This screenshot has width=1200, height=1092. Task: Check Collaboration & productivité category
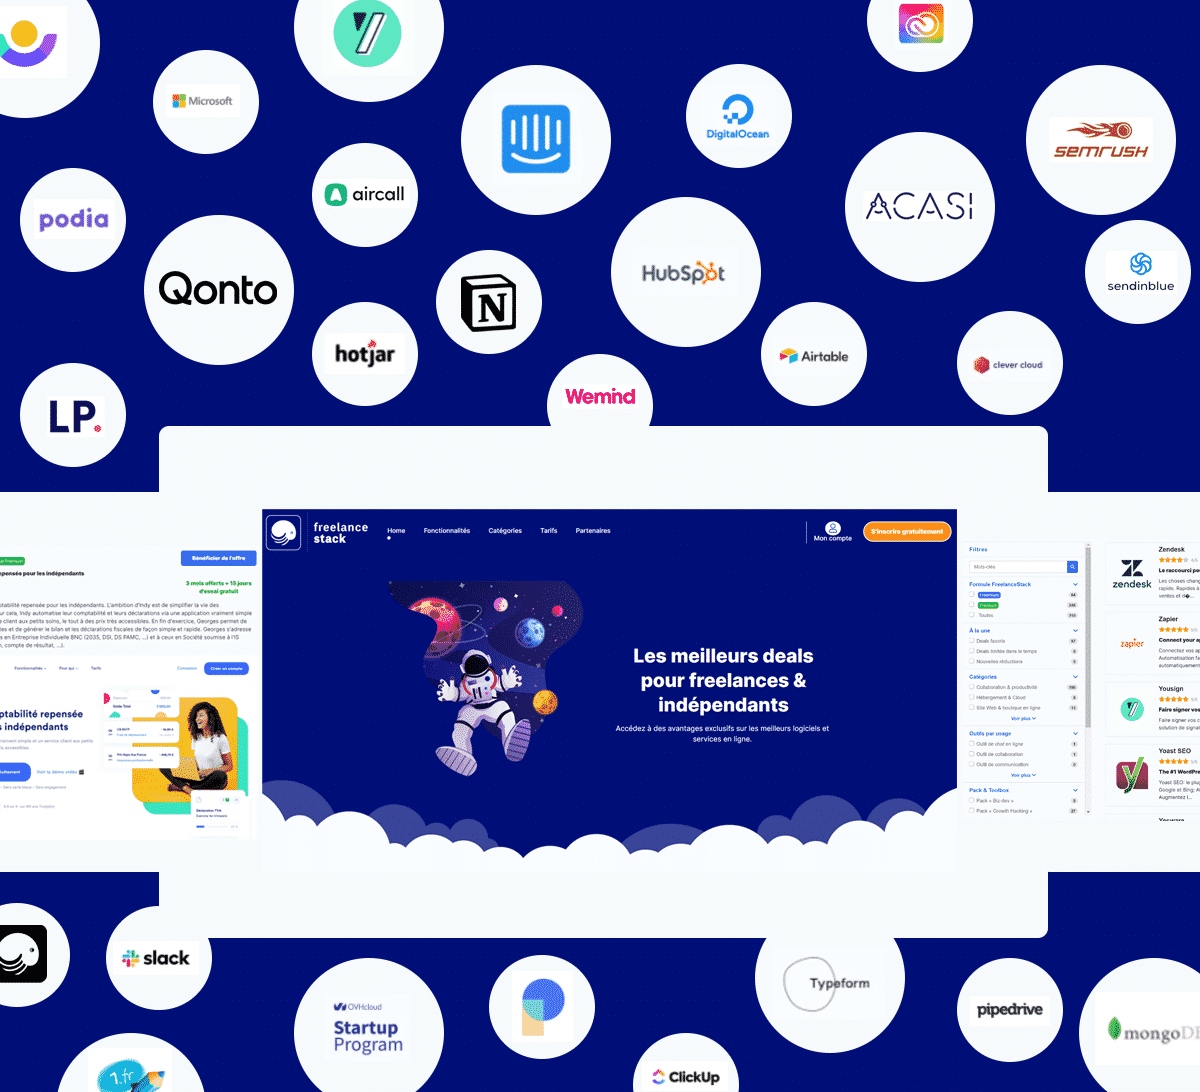tap(971, 687)
